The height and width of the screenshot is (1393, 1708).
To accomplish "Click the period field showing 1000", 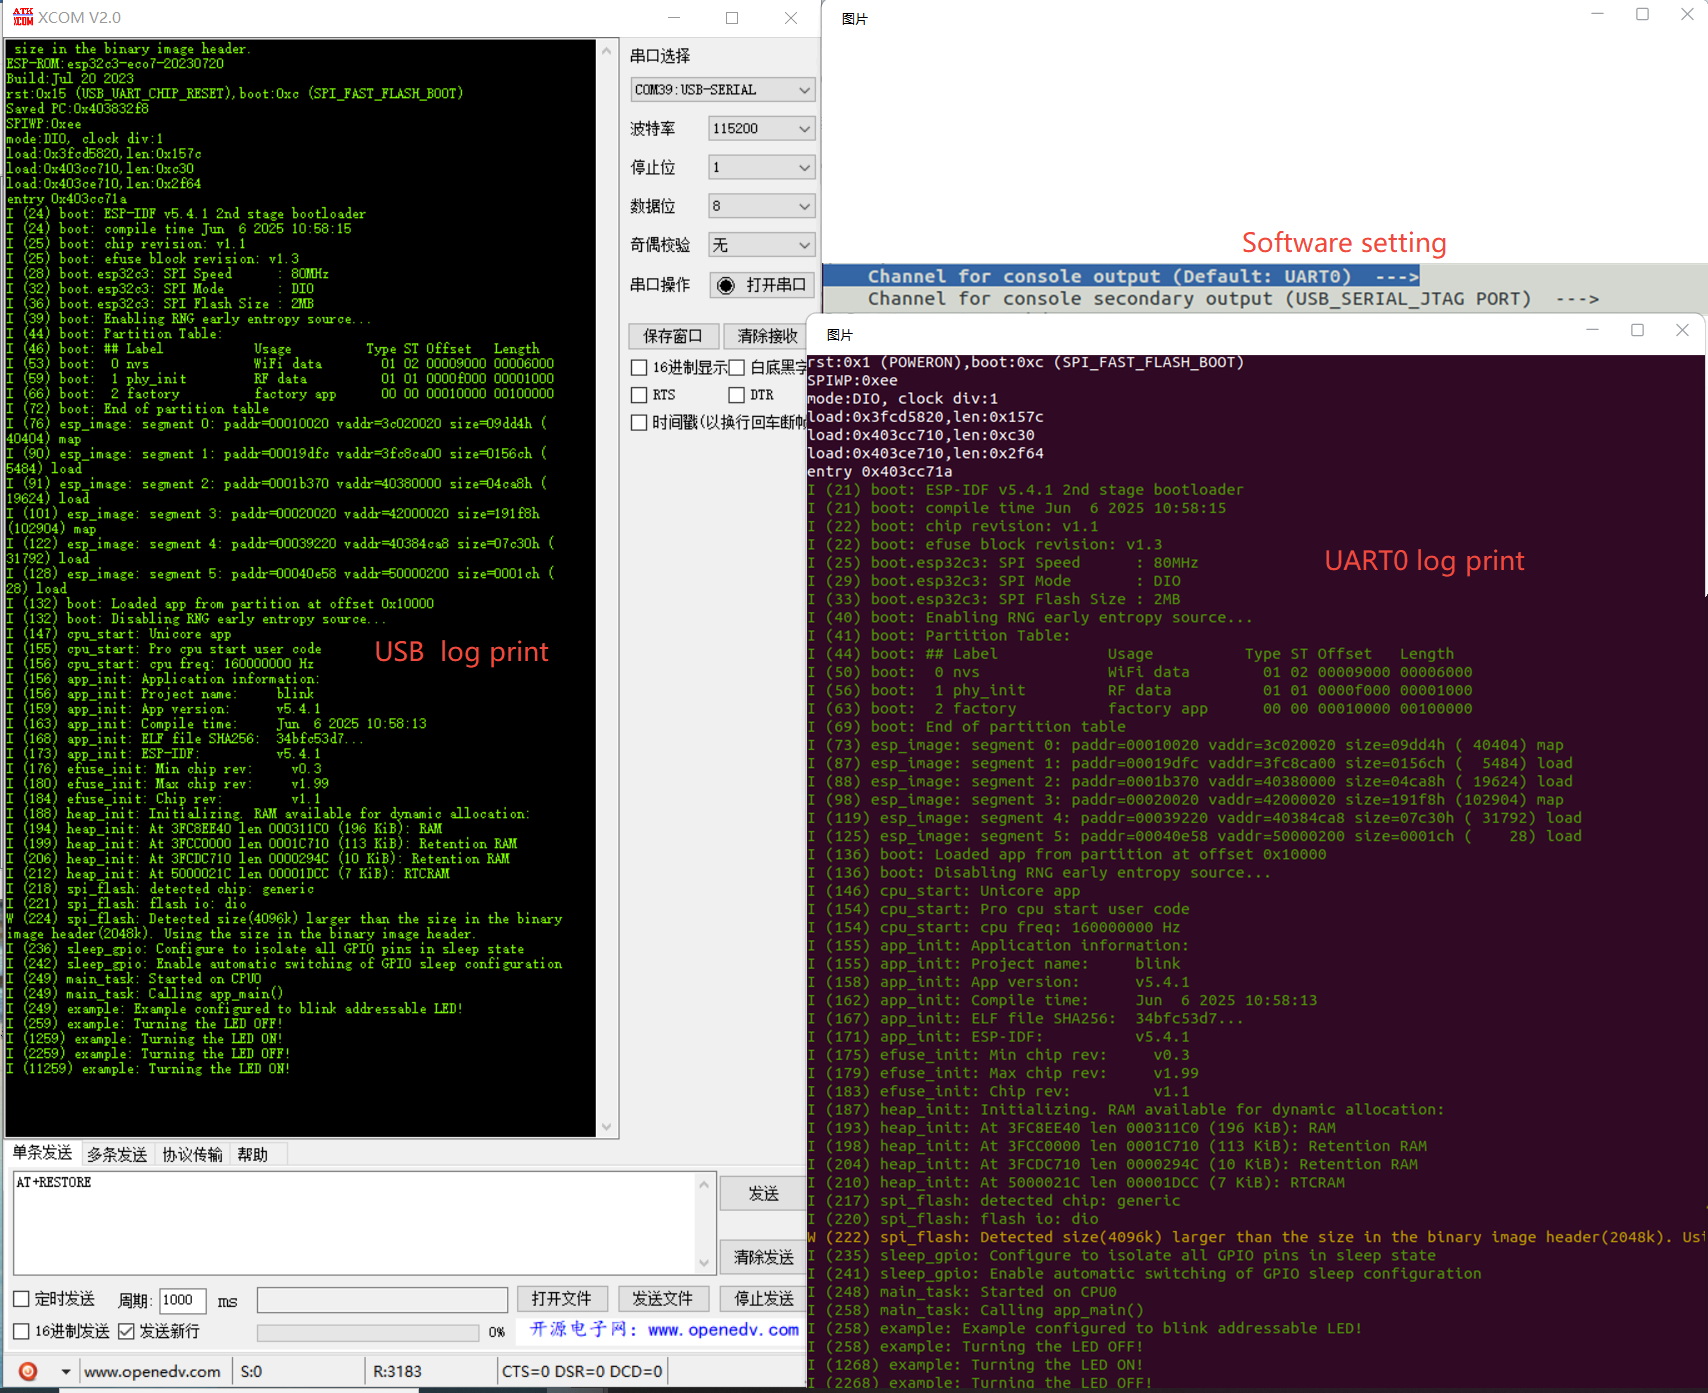I will (x=182, y=1300).
